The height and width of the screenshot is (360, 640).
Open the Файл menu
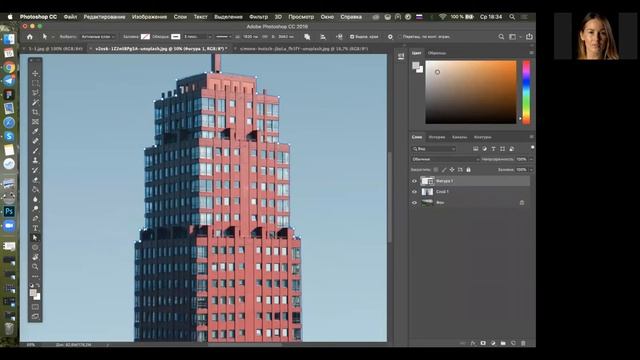[x=70, y=17]
